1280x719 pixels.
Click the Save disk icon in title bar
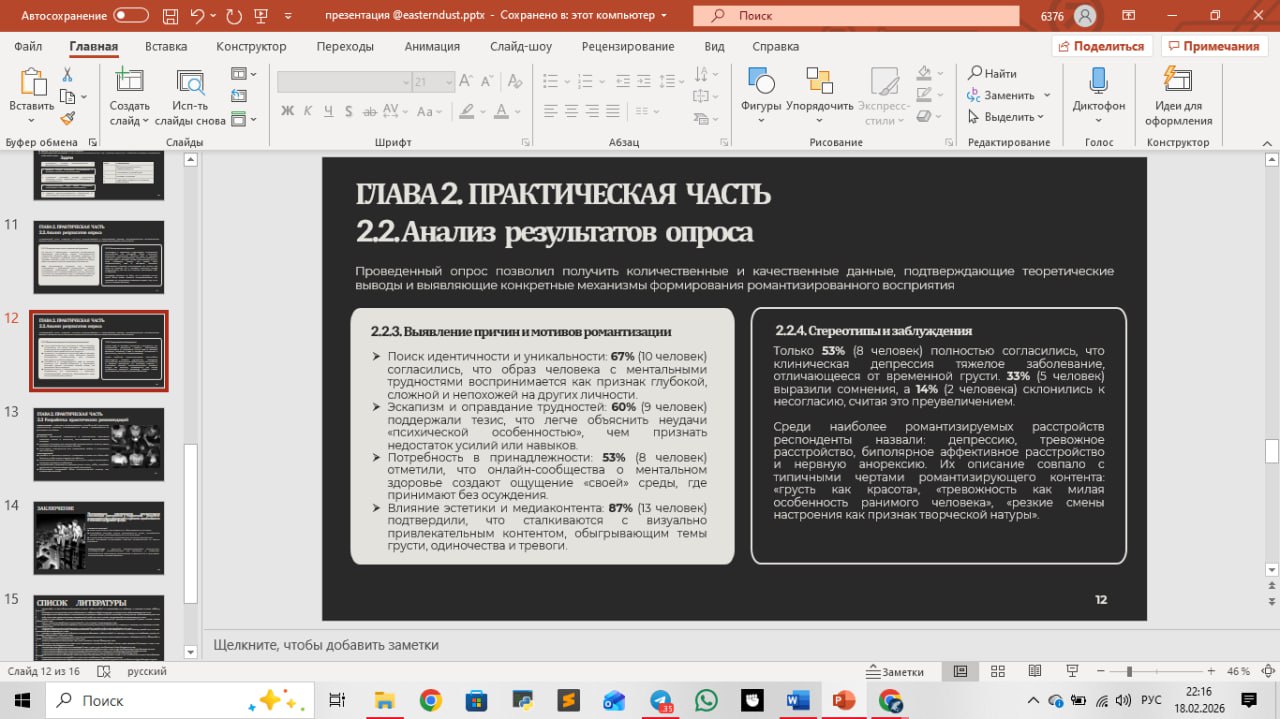click(170, 16)
